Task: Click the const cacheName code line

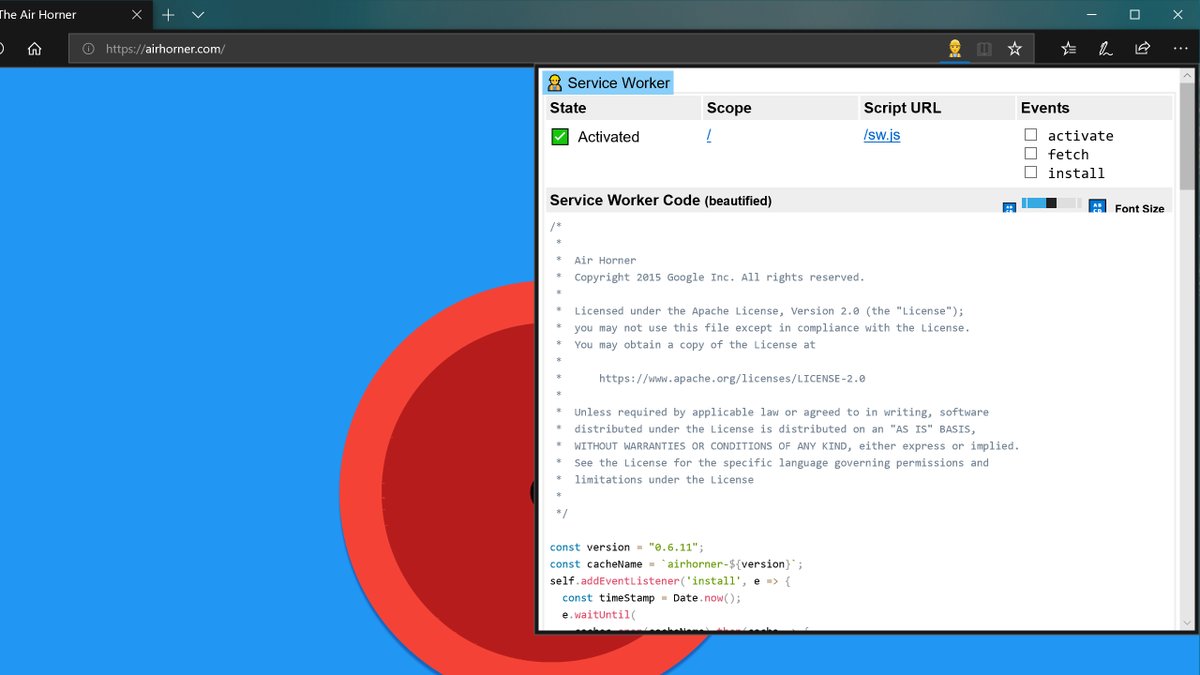Action: [676, 564]
